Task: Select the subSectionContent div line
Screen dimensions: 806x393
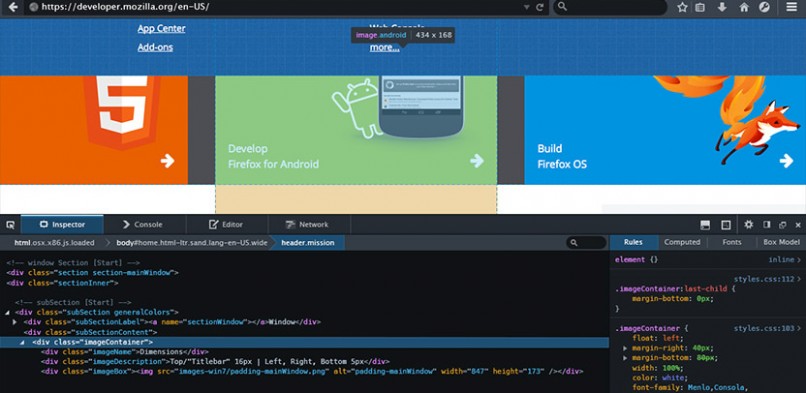Action: (90, 332)
